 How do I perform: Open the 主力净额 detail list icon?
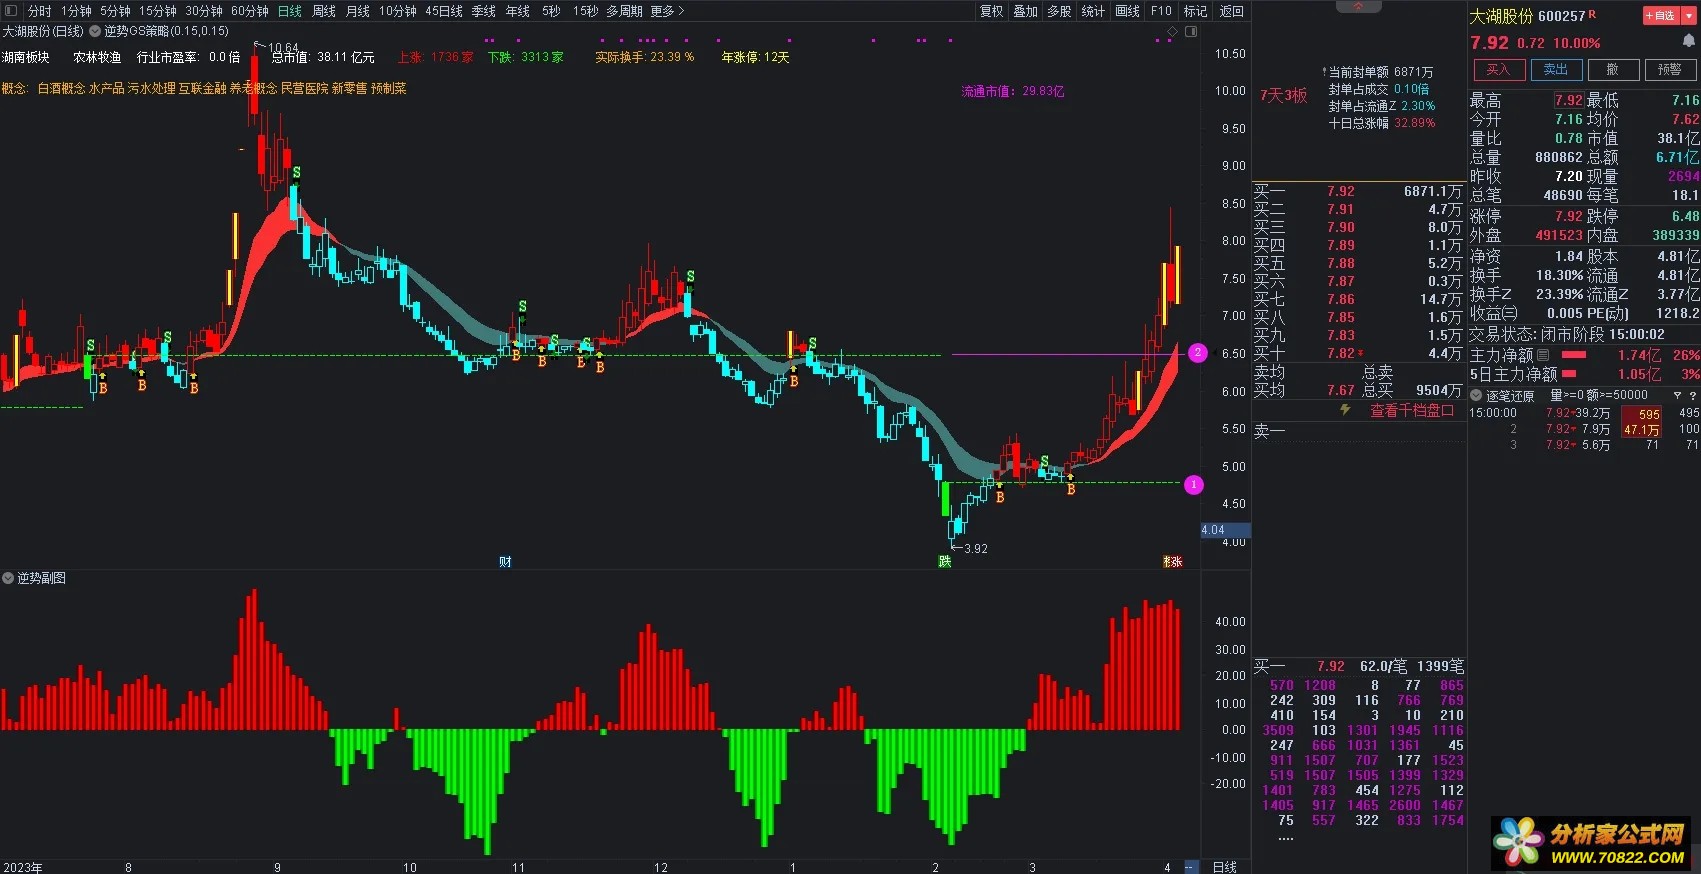pos(1543,355)
